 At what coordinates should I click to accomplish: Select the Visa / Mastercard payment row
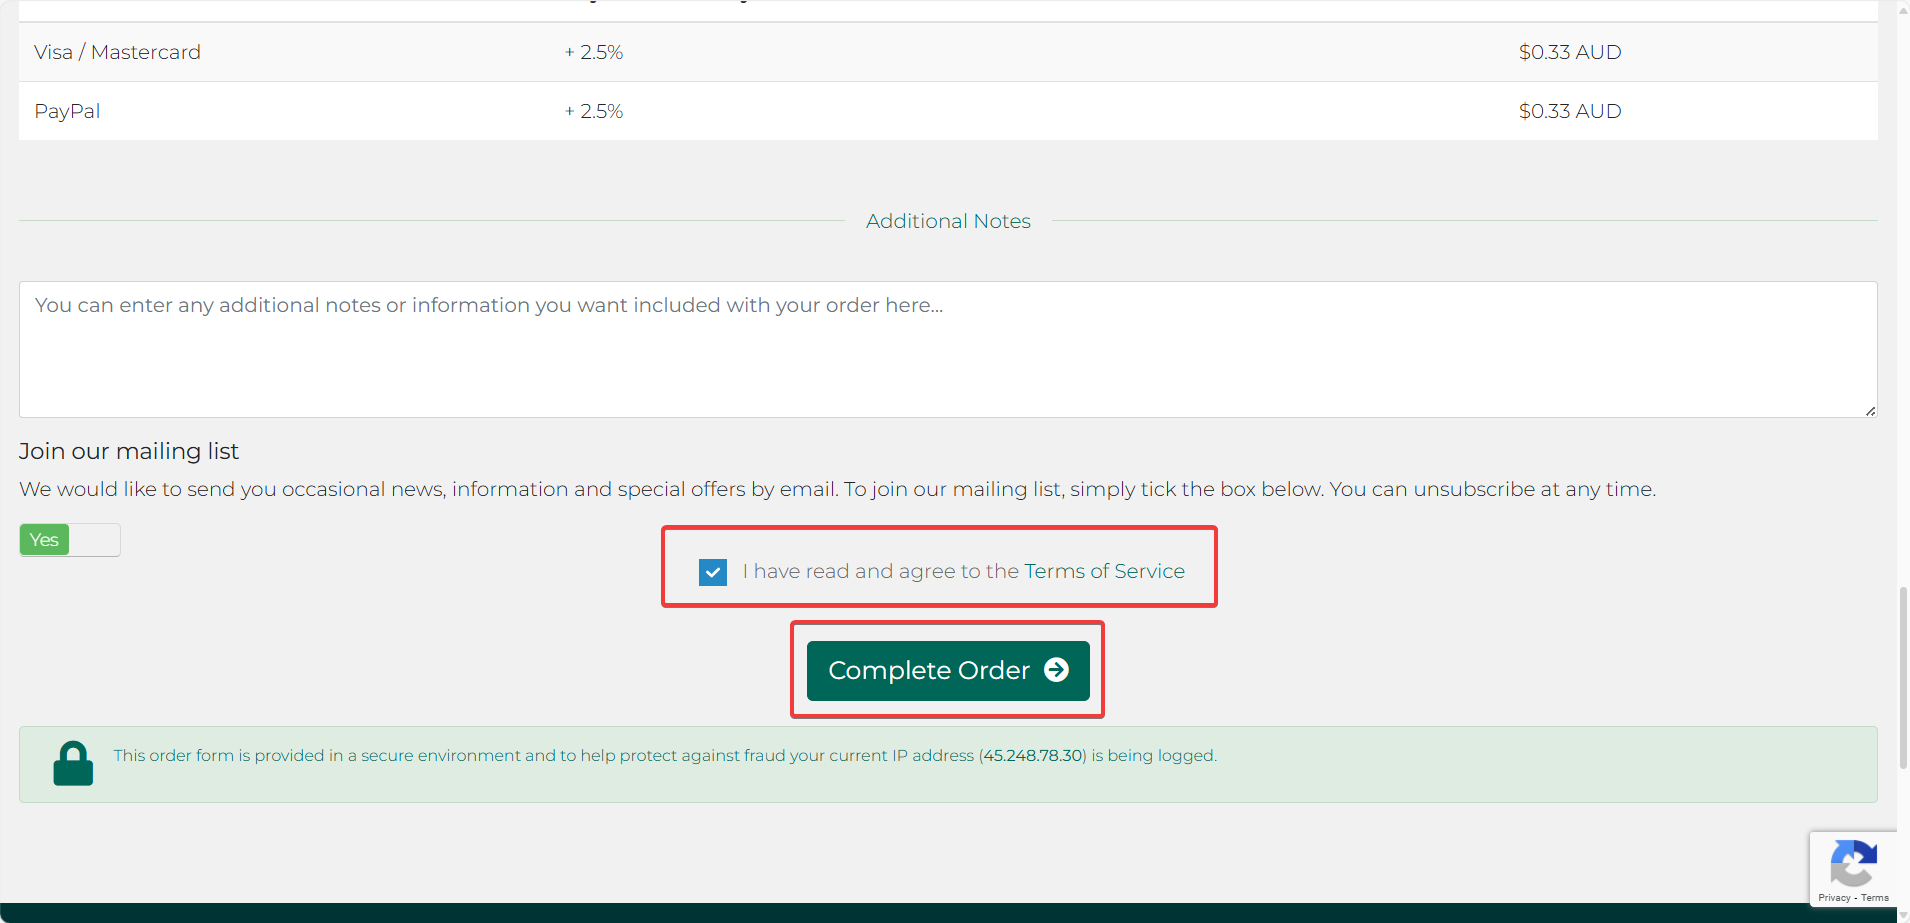tap(948, 52)
